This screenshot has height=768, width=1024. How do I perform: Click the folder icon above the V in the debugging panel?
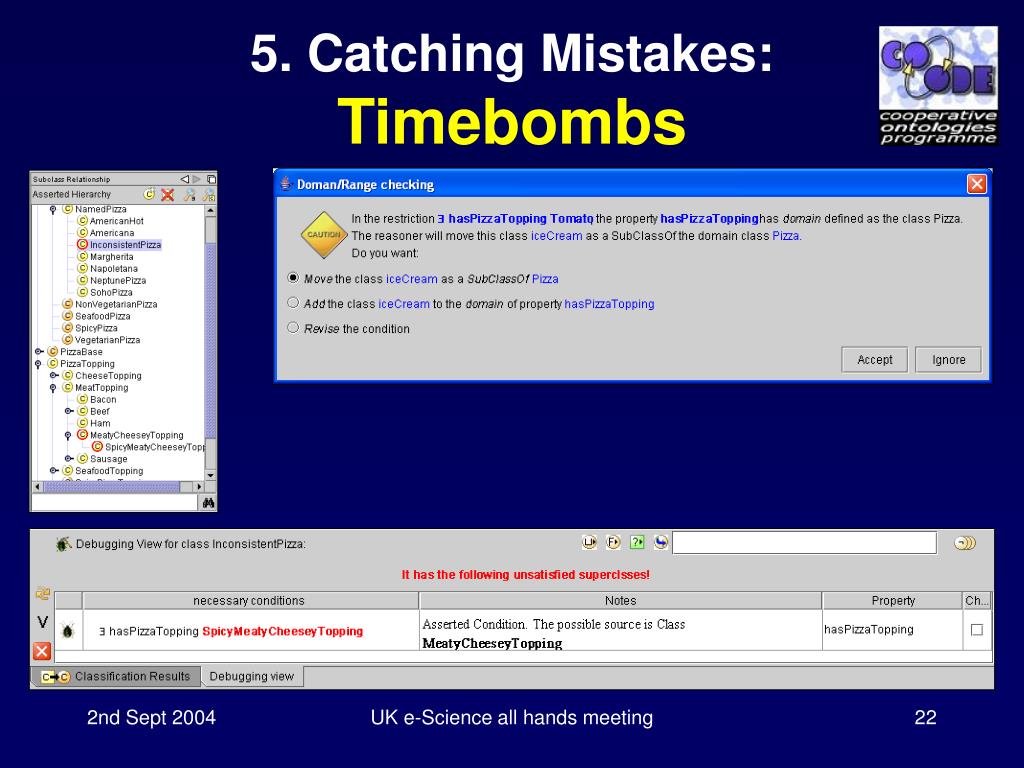coord(42,594)
